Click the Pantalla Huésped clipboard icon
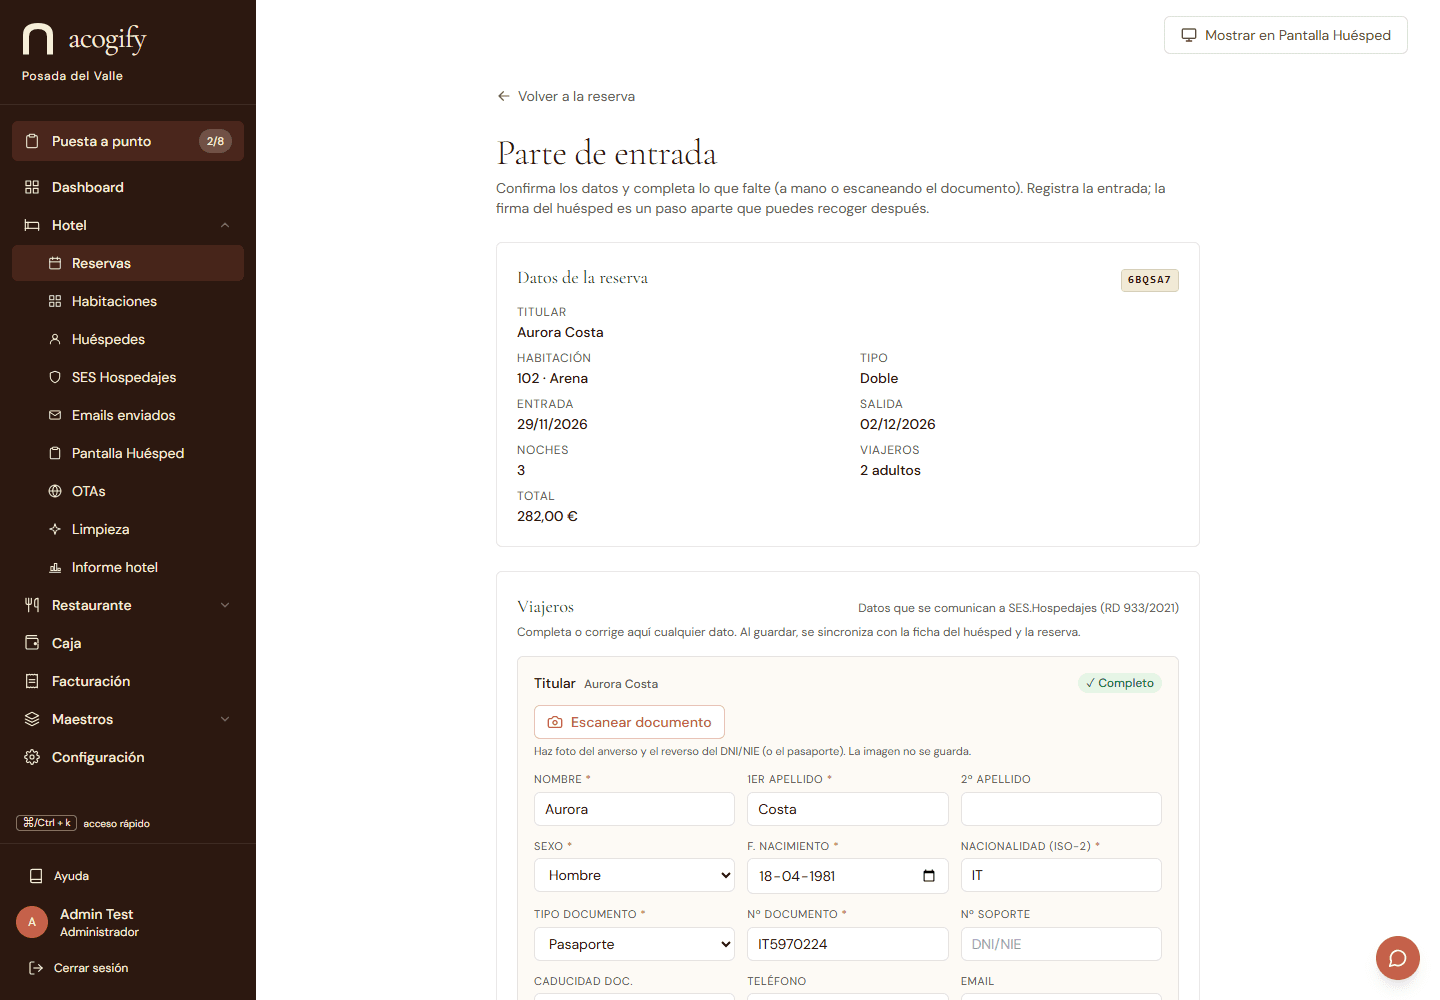 [55, 453]
